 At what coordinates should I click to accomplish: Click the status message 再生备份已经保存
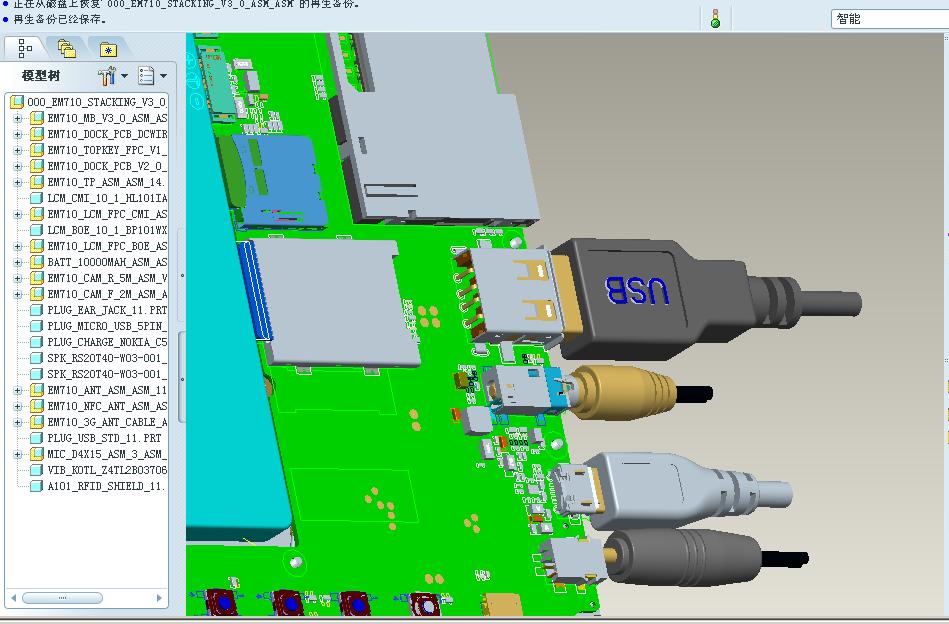pyautogui.click(x=59, y=19)
